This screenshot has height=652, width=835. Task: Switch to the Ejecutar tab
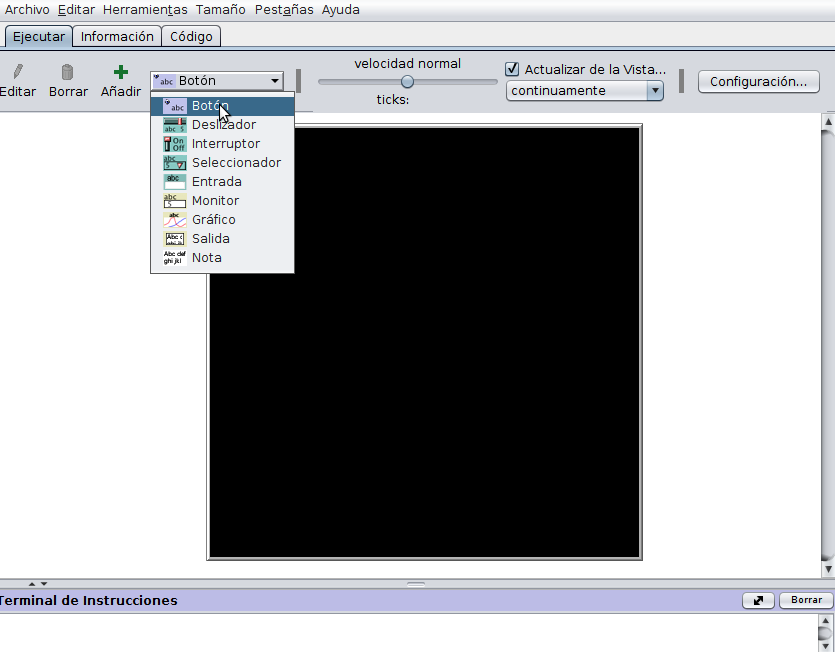pos(39,37)
